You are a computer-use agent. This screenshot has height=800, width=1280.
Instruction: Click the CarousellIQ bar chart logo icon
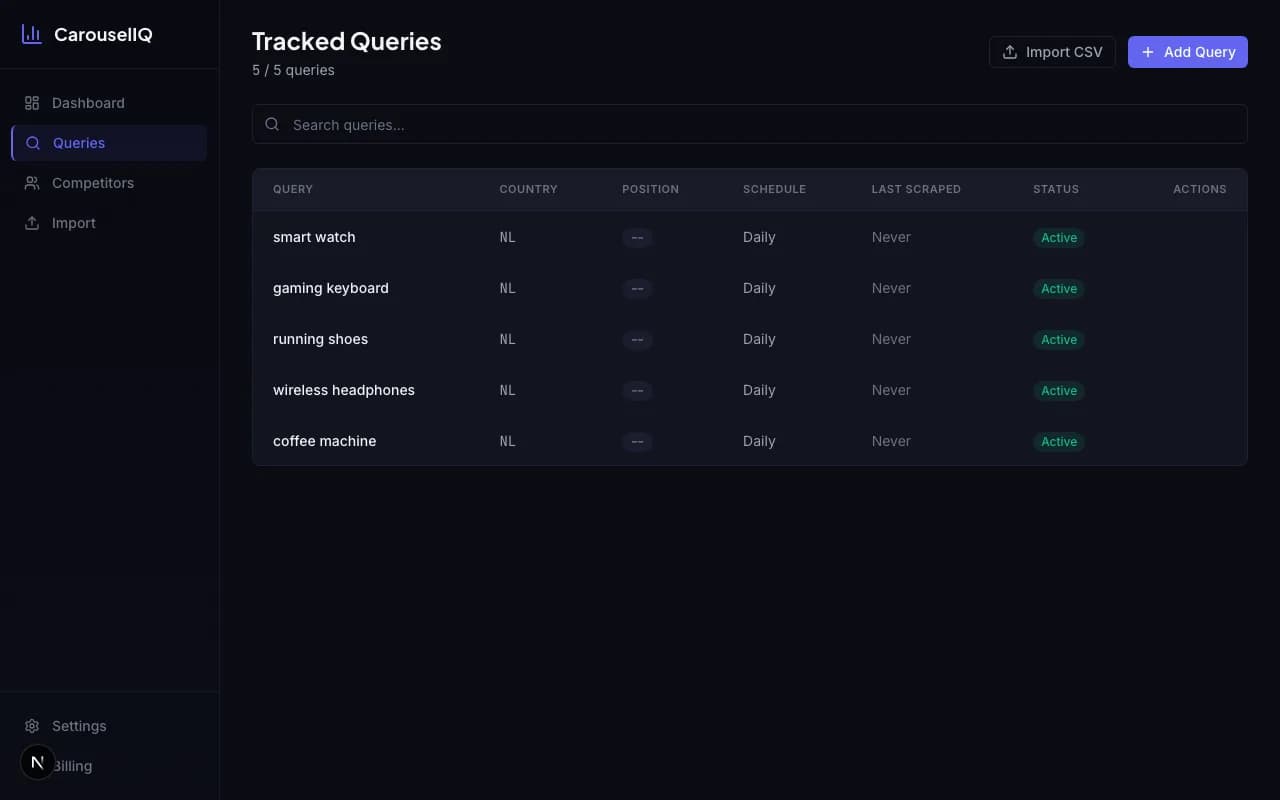tap(31, 33)
